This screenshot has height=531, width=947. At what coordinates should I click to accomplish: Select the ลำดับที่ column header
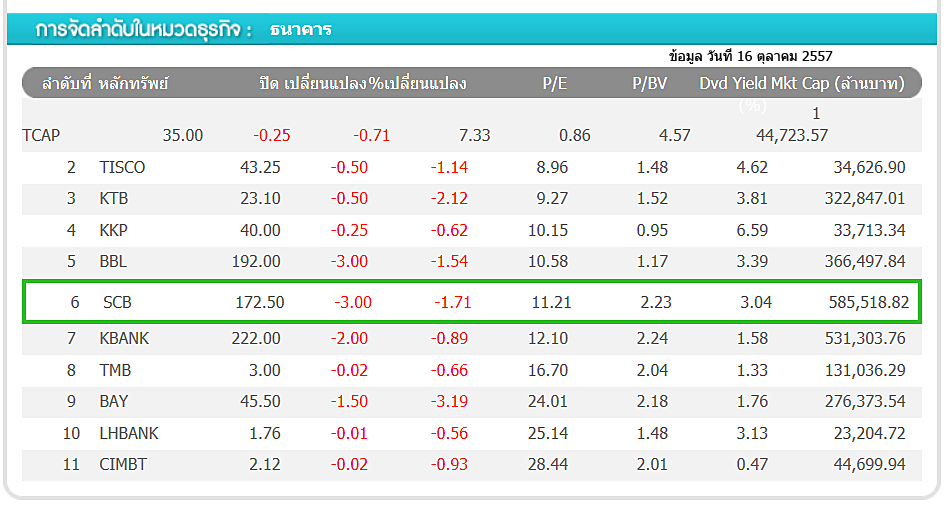click(66, 84)
